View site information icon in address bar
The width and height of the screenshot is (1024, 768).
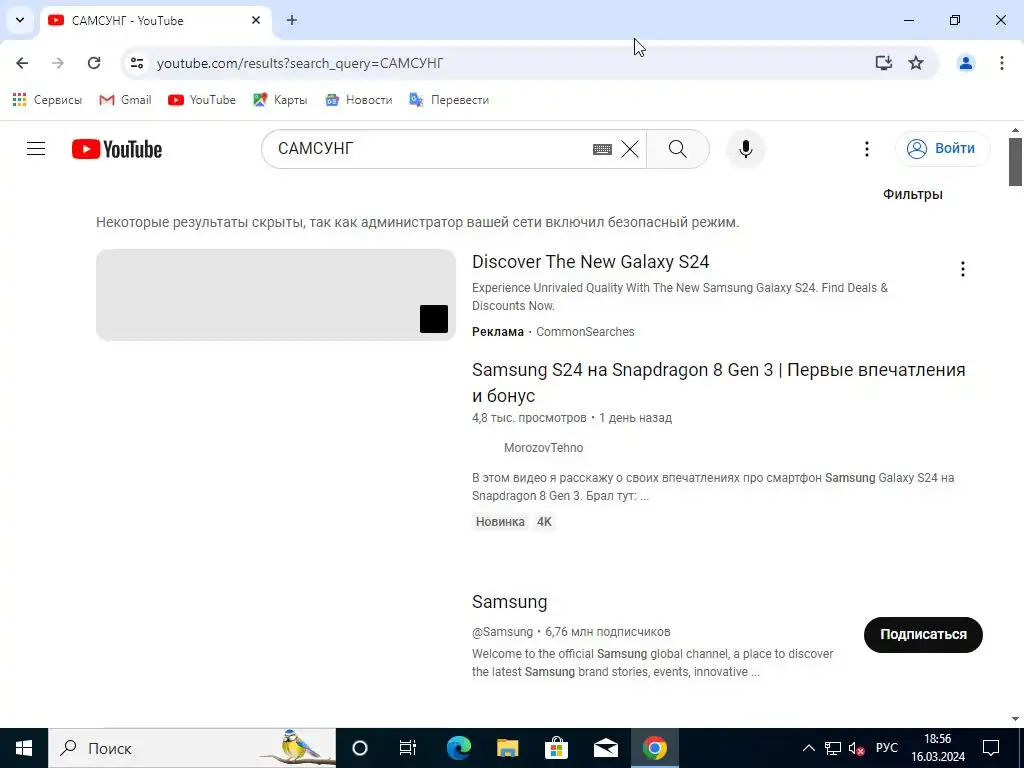click(x=136, y=63)
